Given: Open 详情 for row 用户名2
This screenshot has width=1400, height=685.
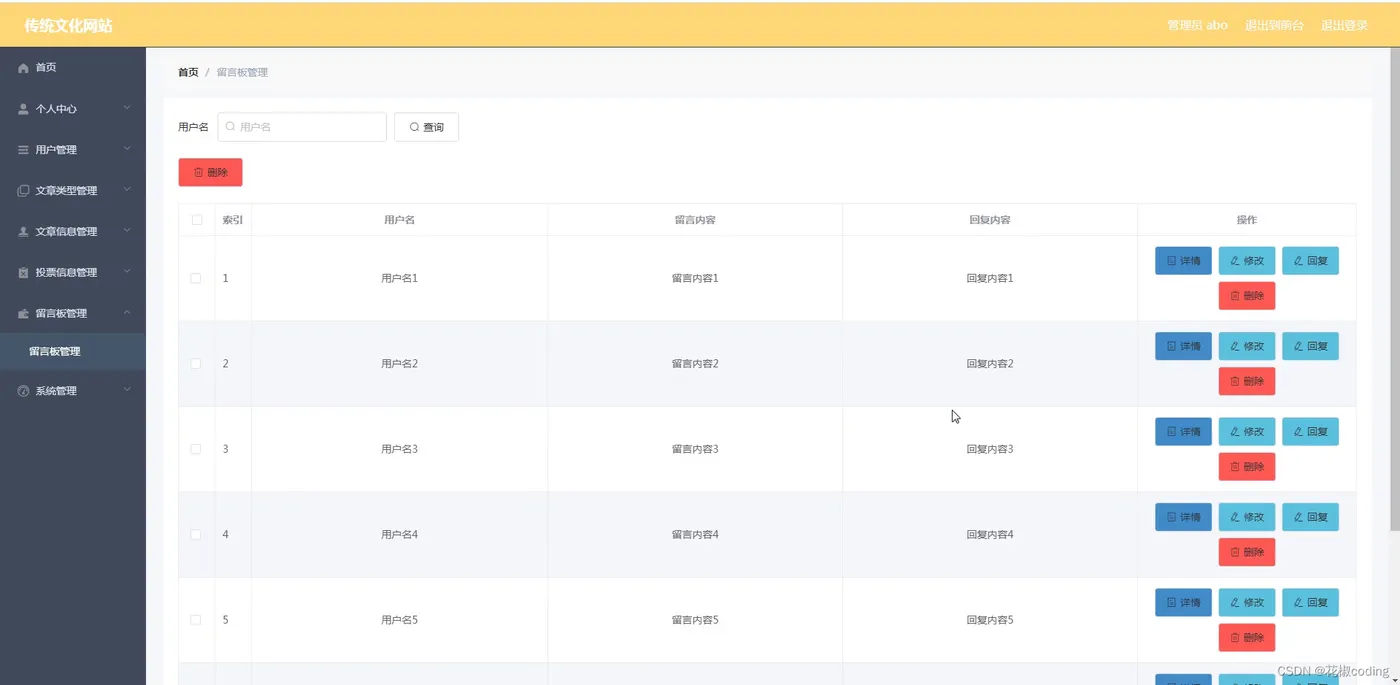Looking at the screenshot, I should (1183, 346).
